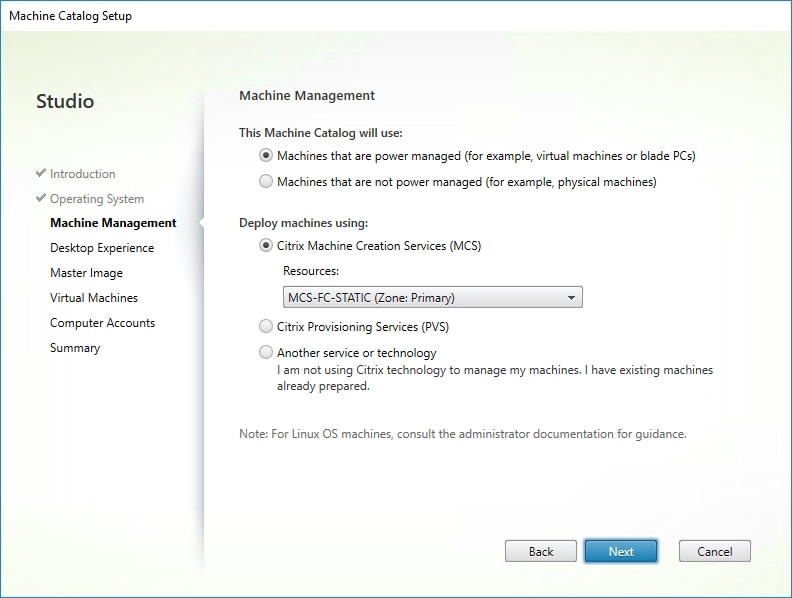Click the Operating System checkmark icon
The width and height of the screenshot is (792, 598).
(x=41, y=198)
